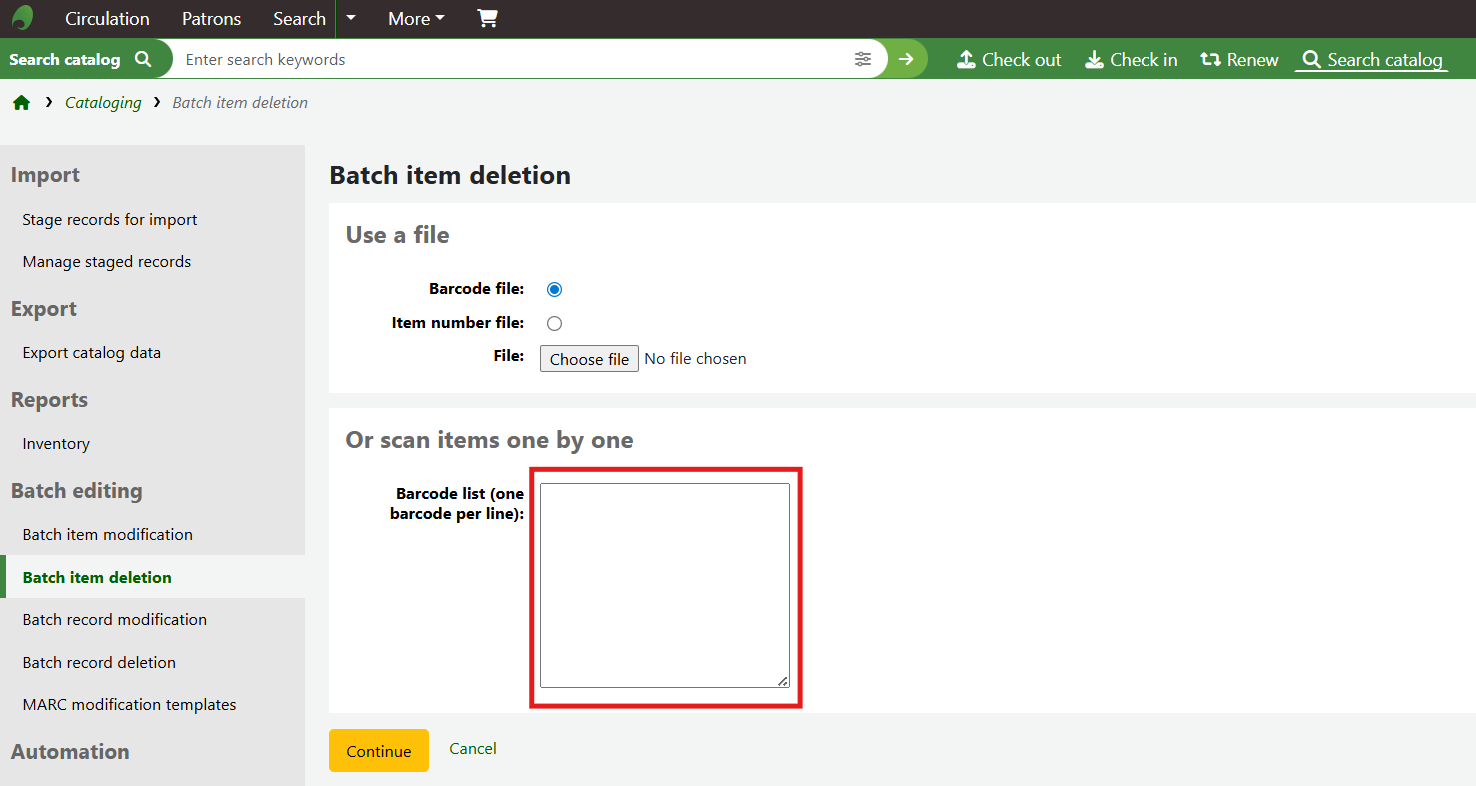The width and height of the screenshot is (1476, 786).
Task: Click the Check out icon
Action: point(966,60)
